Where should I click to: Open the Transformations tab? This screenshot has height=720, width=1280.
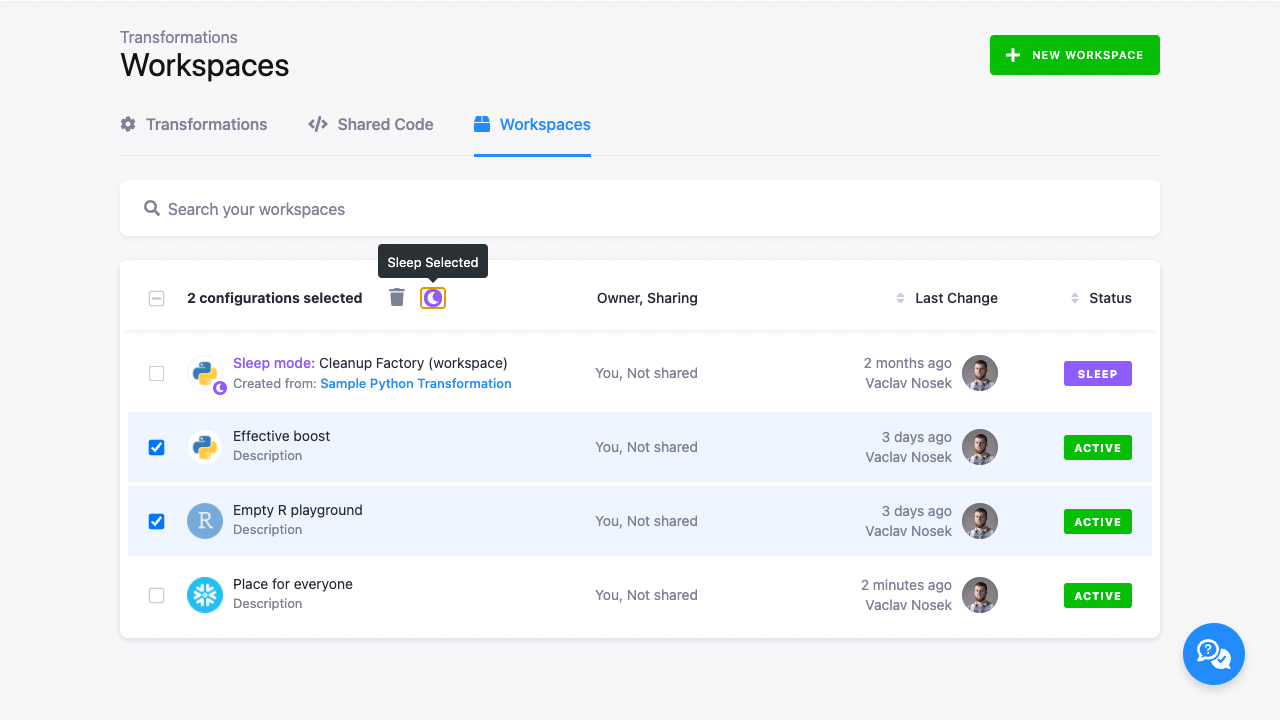[207, 124]
